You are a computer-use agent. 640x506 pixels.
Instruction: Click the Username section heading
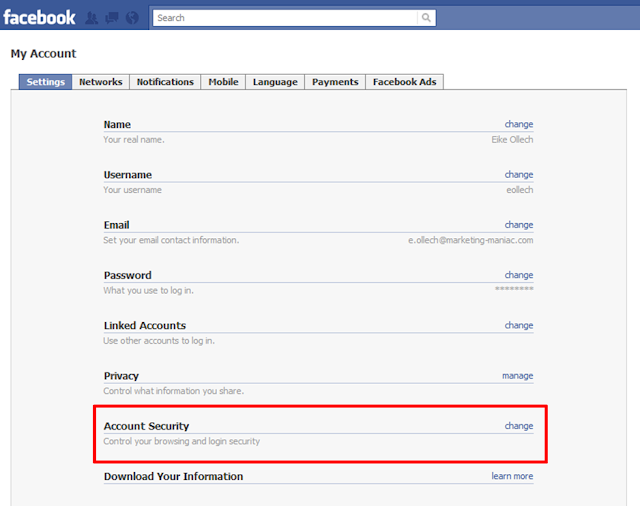point(128,175)
